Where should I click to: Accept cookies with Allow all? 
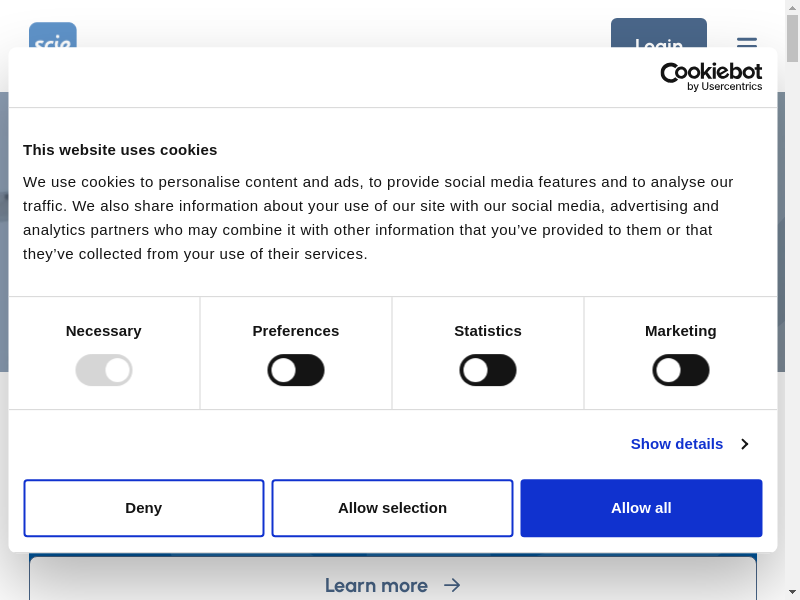tap(641, 508)
